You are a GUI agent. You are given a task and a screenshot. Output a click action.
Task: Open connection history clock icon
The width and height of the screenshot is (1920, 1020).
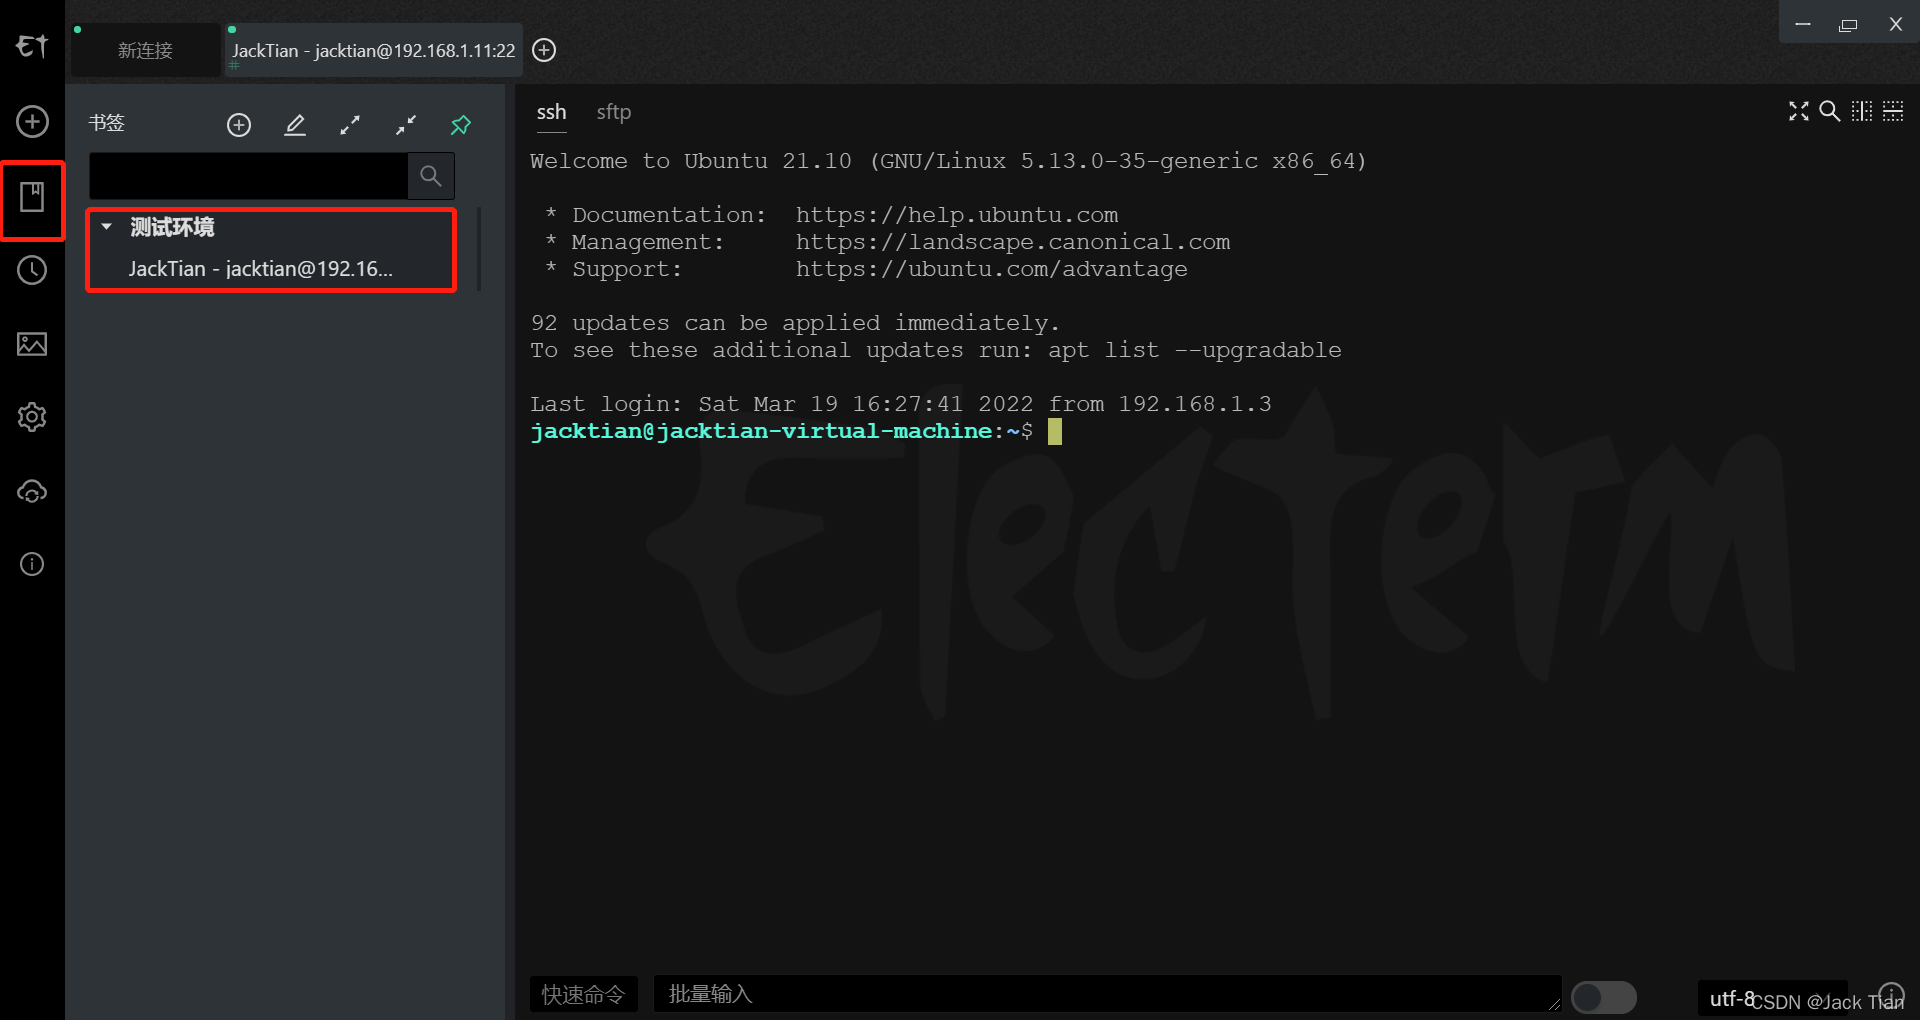click(x=32, y=270)
